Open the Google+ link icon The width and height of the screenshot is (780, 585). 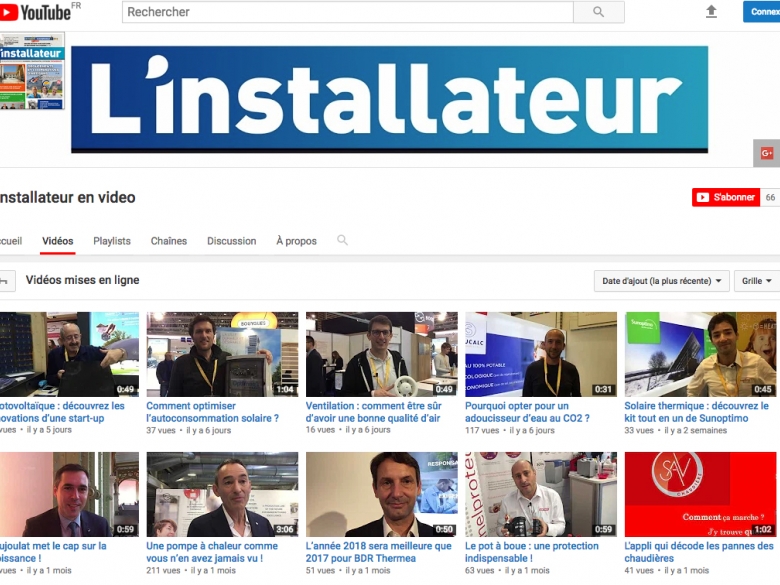pos(767,153)
